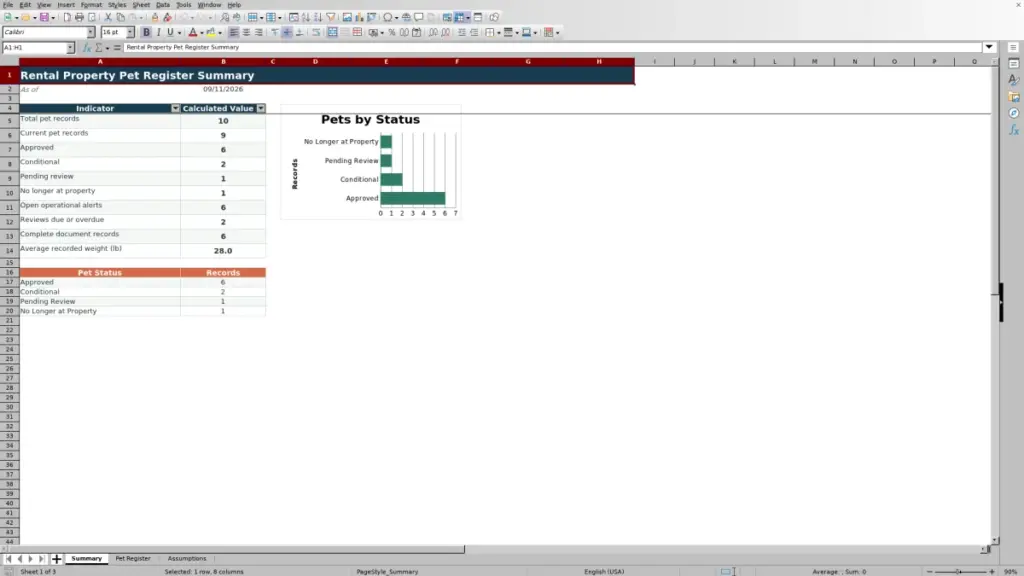Screen dimensions: 1024x576
Task: Open the Font Name dropdown
Action: (91, 32)
